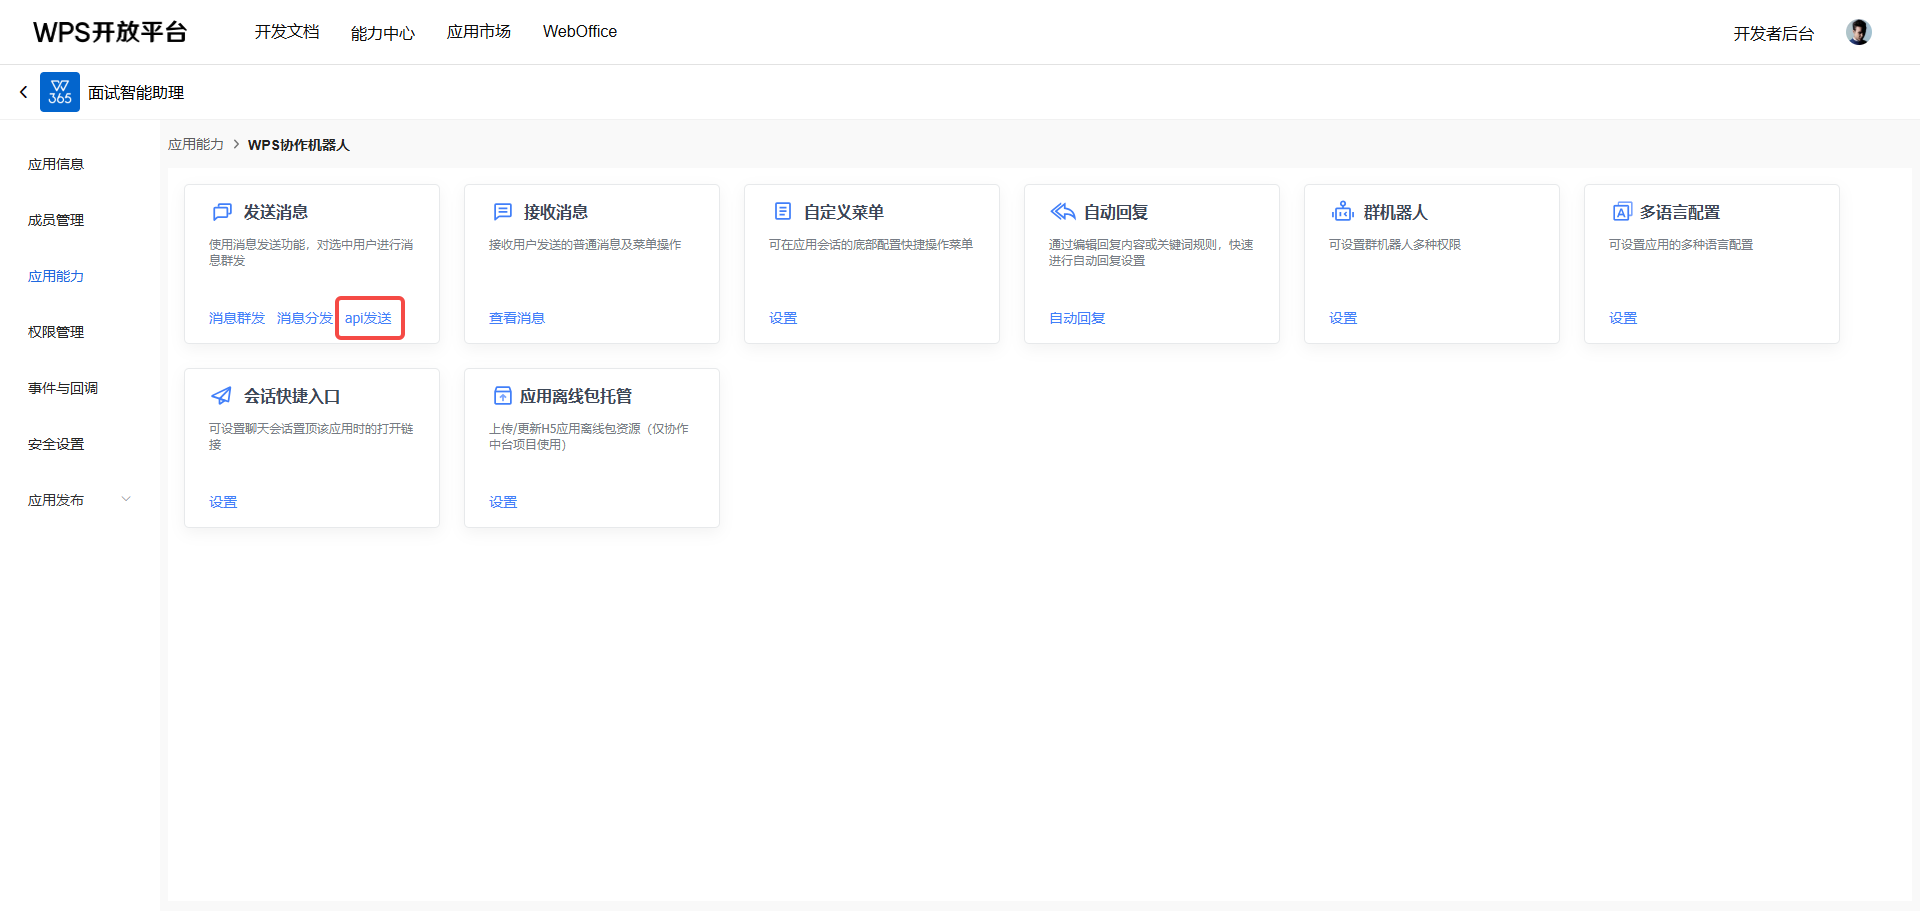This screenshot has height=911, width=1920.
Task: Click the 接收消息 card icon
Action: 503,212
